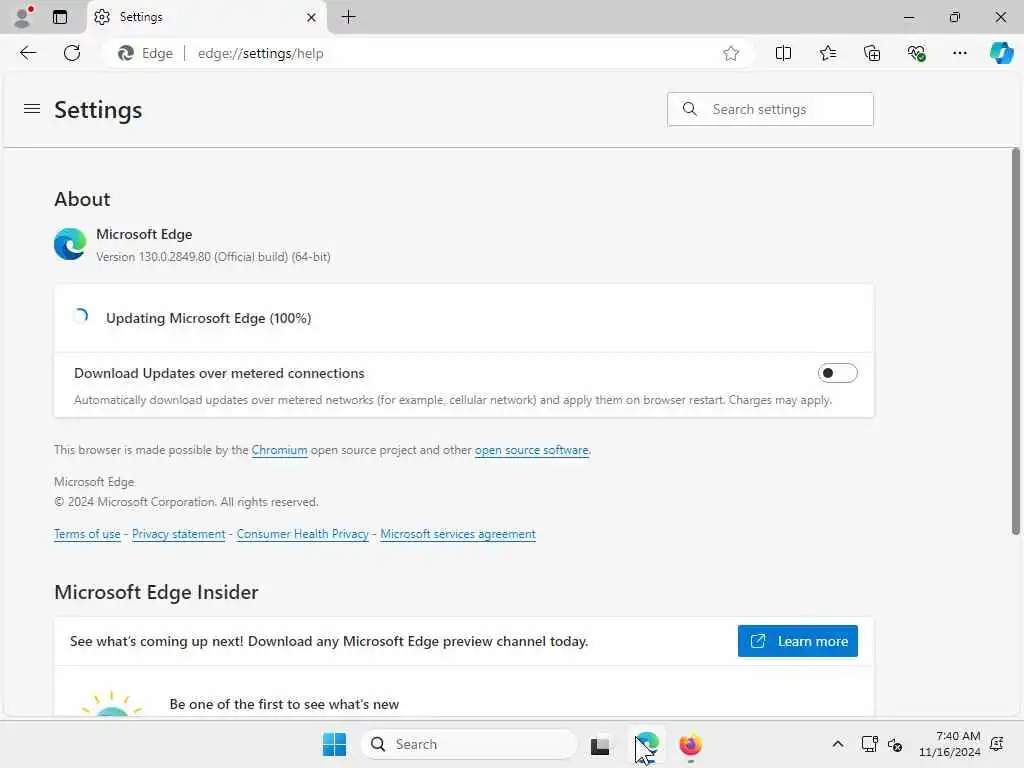Viewport: 1024px width, 768px height.
Task: Close the Settings tab
Action: 312,17
